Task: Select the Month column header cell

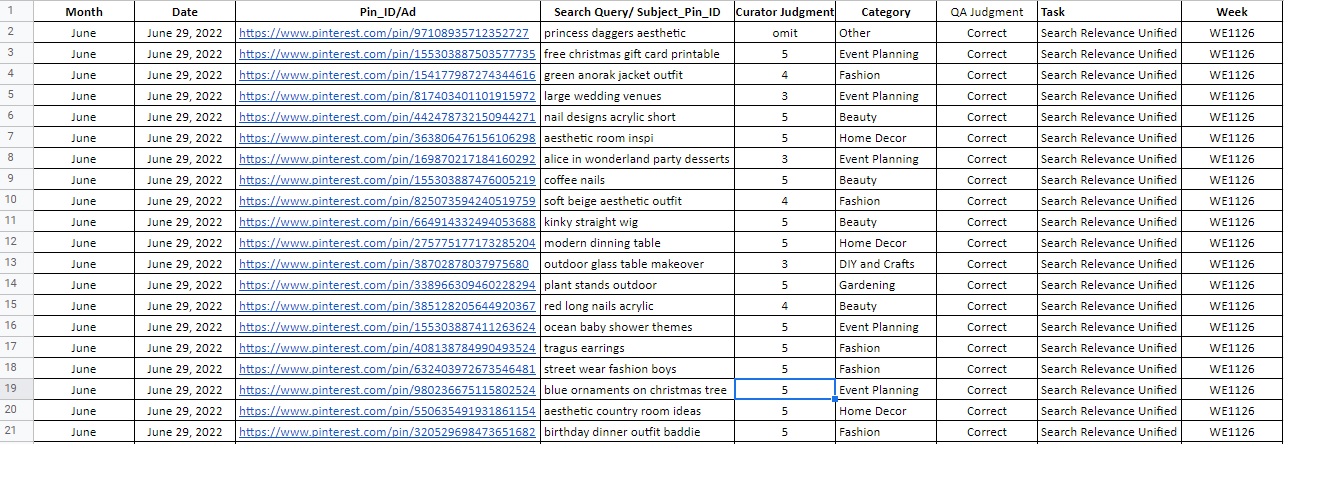Action: (x=84, y=12)
